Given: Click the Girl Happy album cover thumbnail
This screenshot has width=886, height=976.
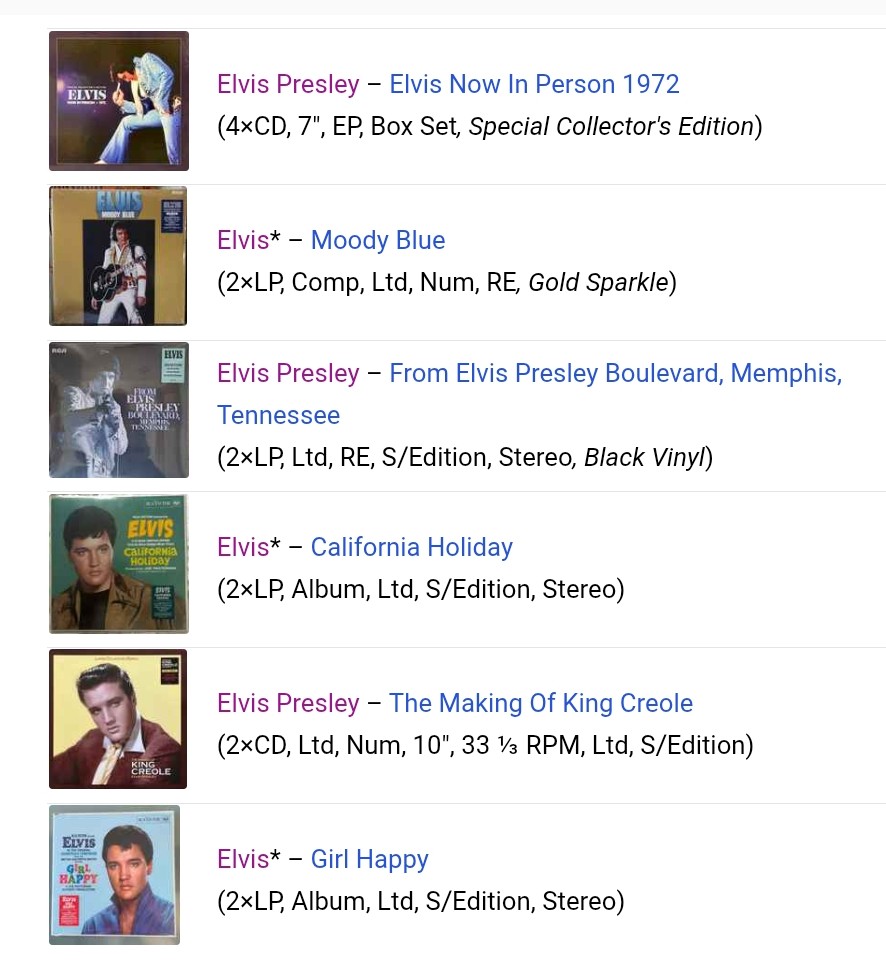Looking at the screenshot, I should pos(115,875).
